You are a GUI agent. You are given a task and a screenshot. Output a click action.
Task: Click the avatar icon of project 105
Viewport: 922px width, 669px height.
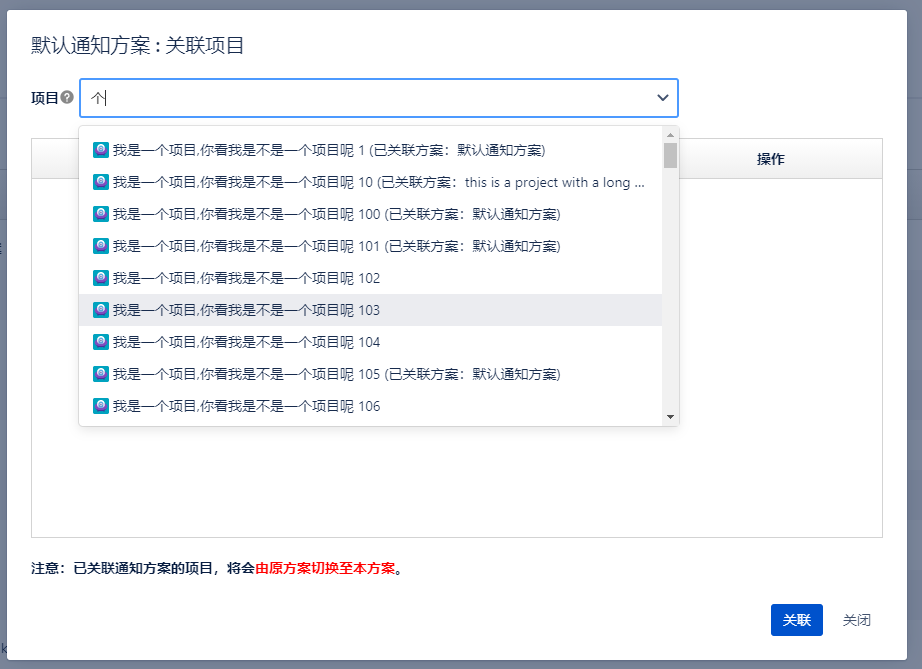tap(100, 374)
